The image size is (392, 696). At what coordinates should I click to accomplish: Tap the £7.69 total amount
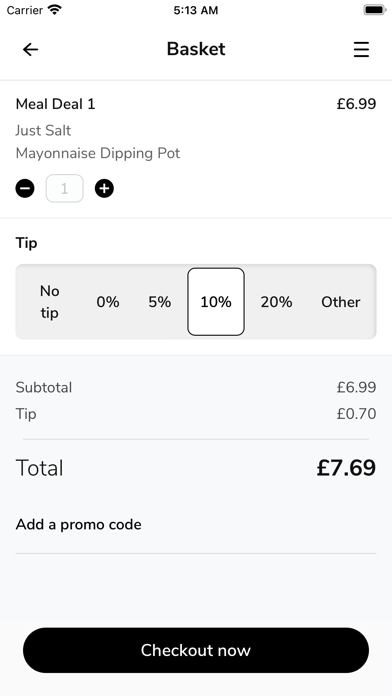346,468
